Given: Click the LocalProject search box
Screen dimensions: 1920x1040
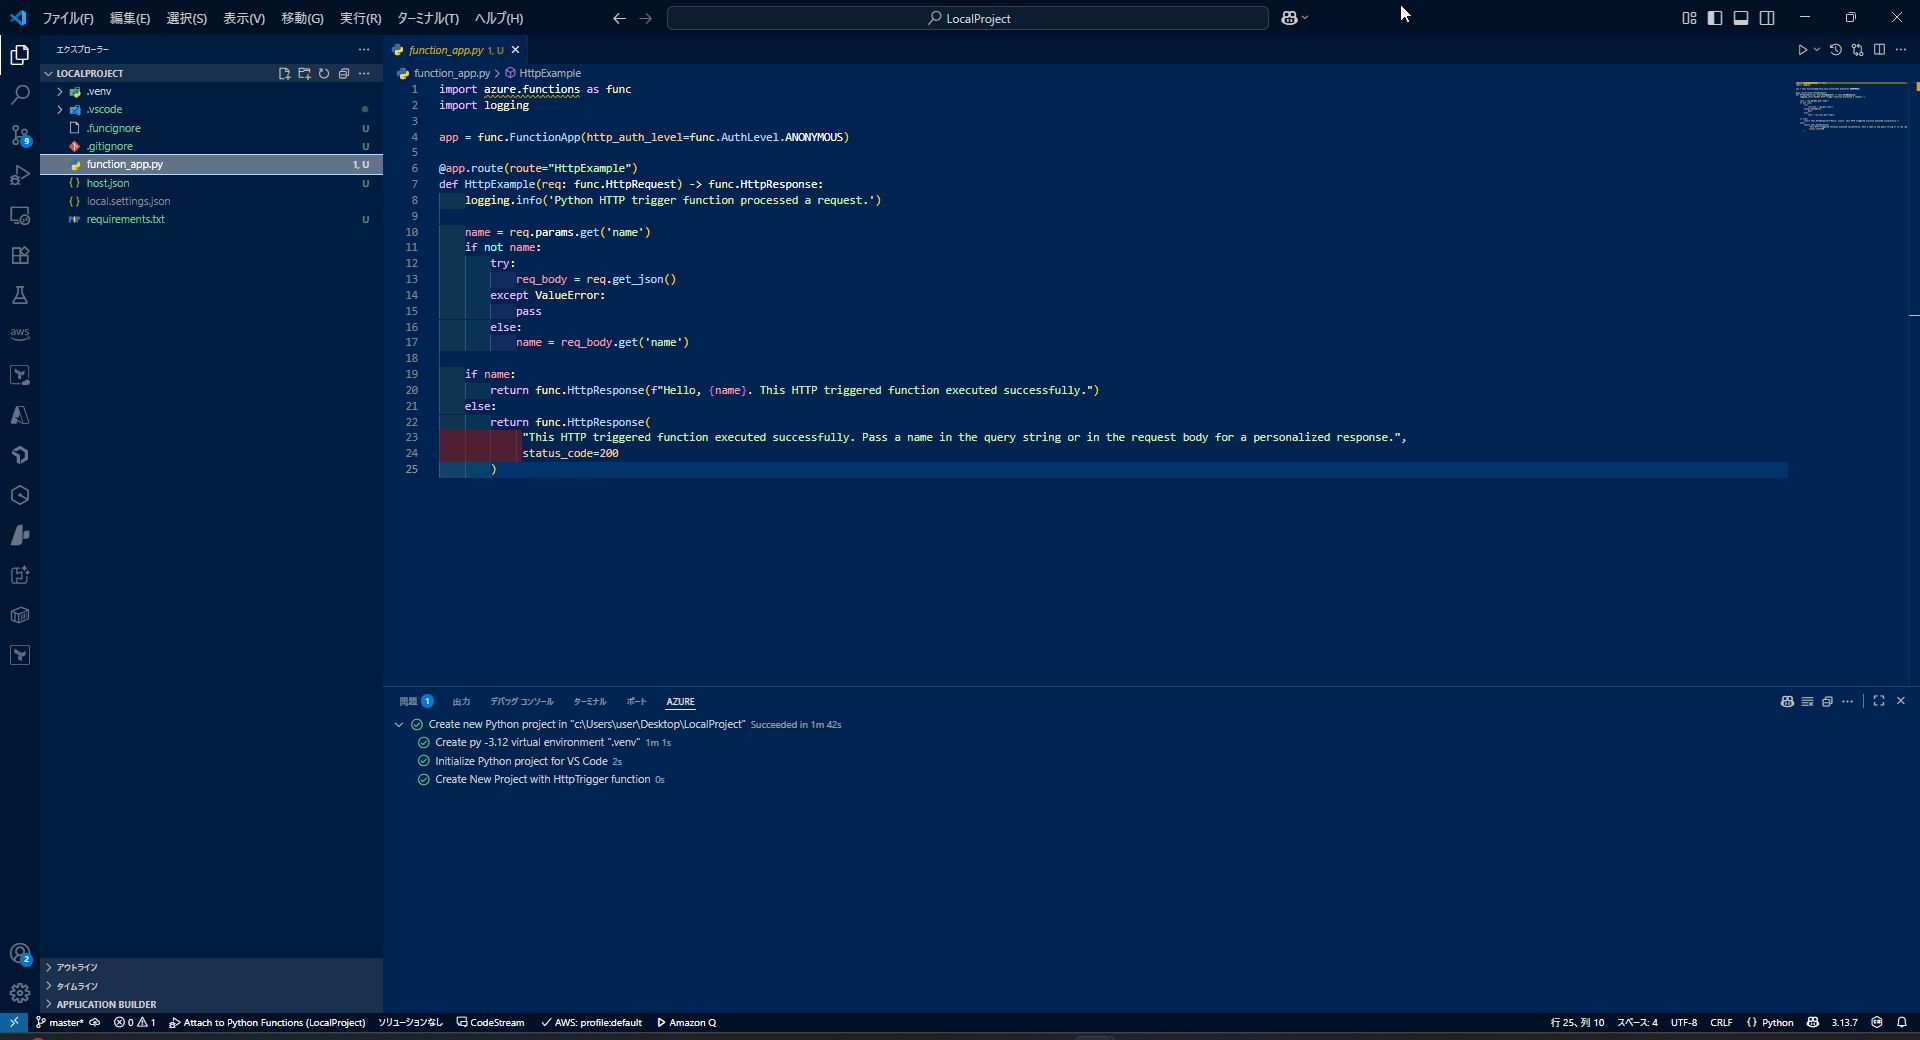Looking at the screenshot, I should pyautogui.click(x=966, y=17).
